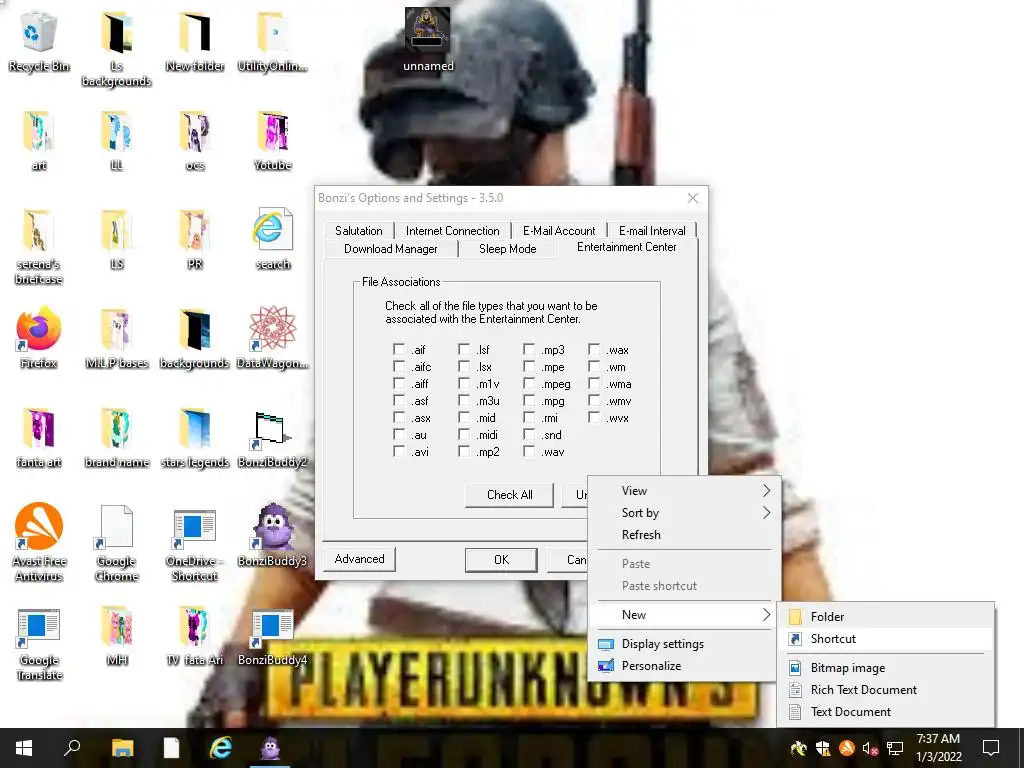Select the New folder desktop icon
This screenshot has height=768, width=1024.
coord(195,41)
